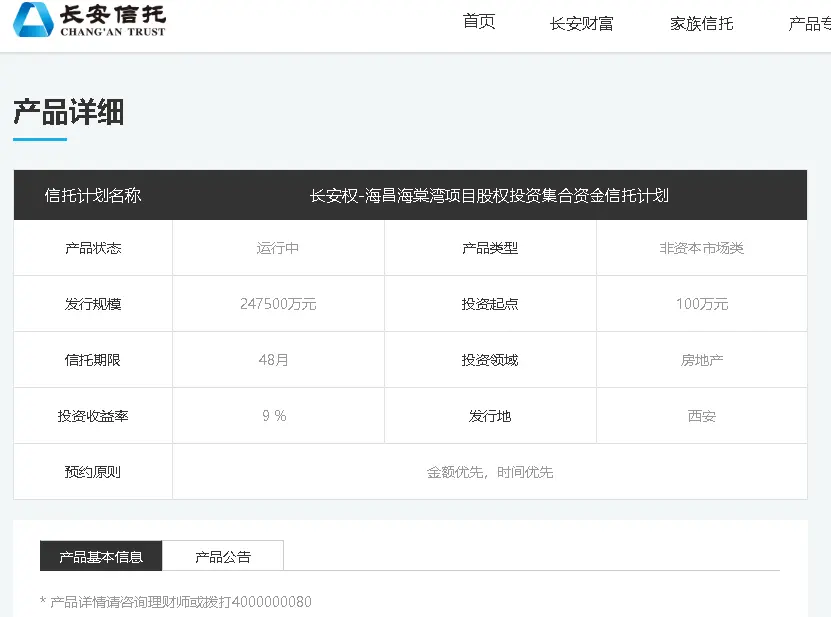
Task: Go to the 长安财富 menu
Action: pyautogui.click(x=581, y=23)
